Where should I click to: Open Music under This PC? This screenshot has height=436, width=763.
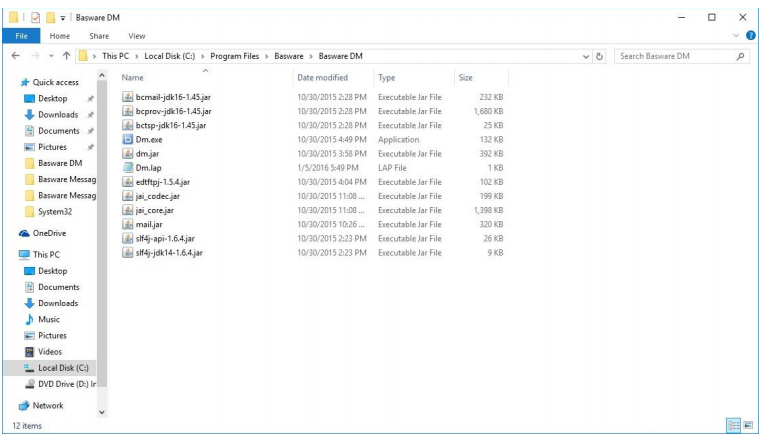(49, 319)
